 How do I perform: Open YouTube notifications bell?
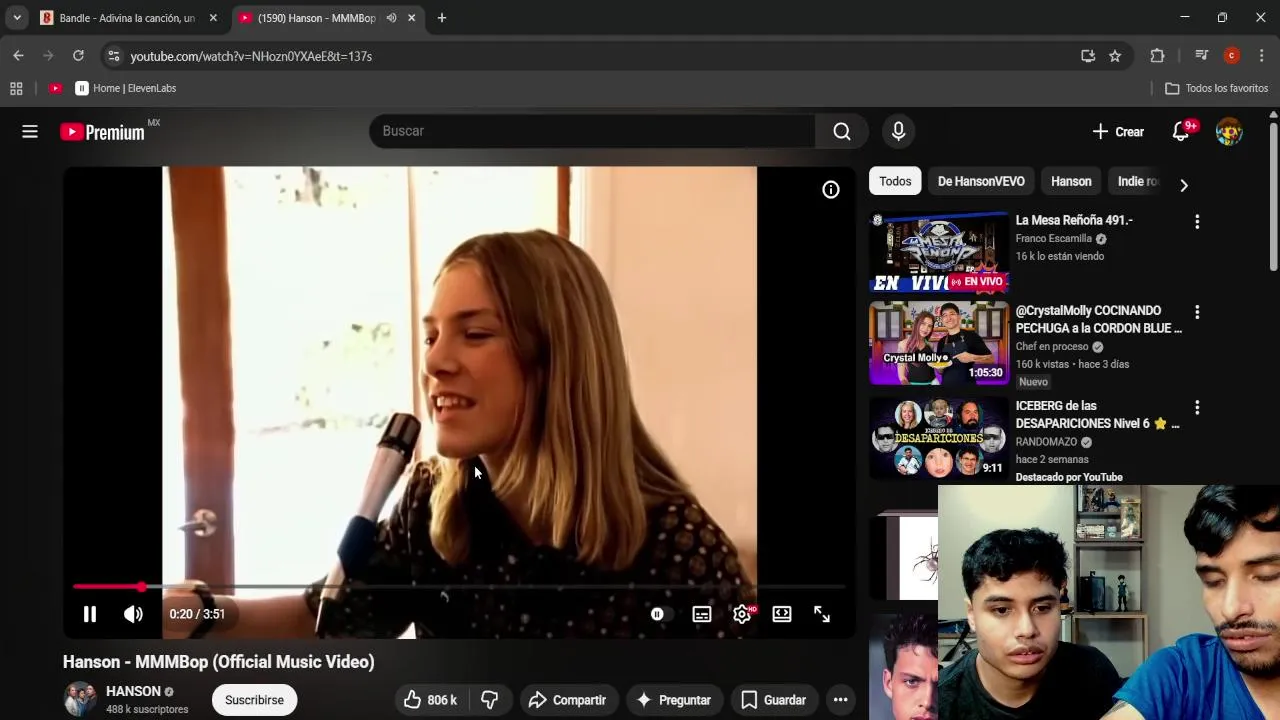[x=1181, y=131]
